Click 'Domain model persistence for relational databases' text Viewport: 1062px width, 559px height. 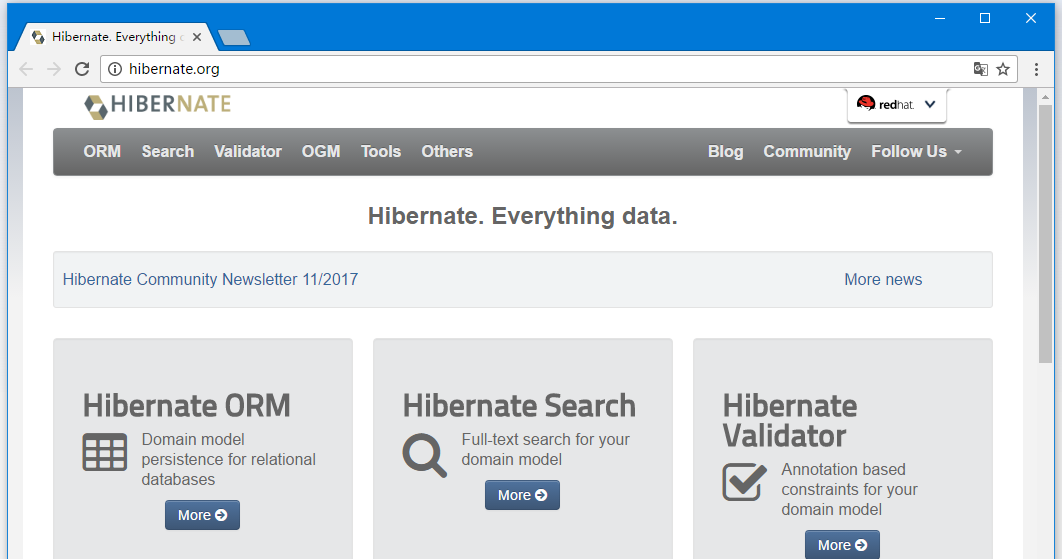click(x=229, y=459)
